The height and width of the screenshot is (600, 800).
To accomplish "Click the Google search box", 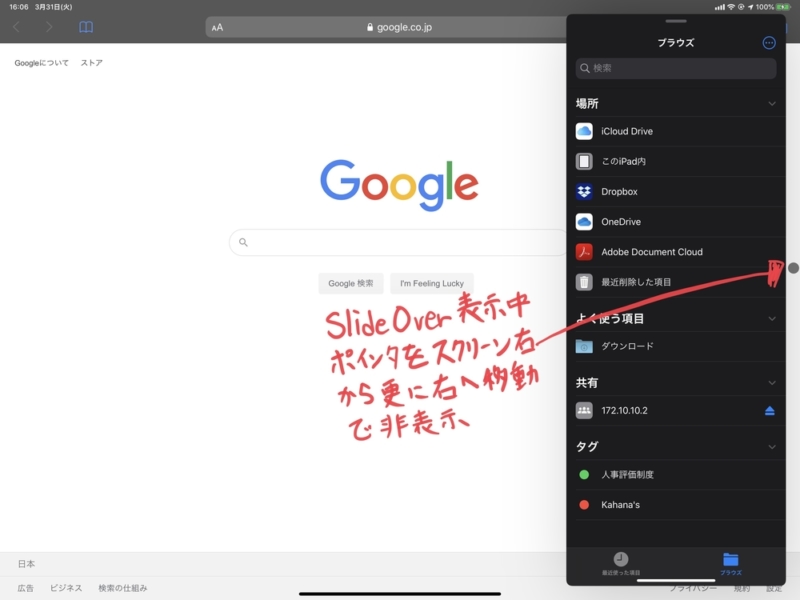I will [x=398, y=242].
